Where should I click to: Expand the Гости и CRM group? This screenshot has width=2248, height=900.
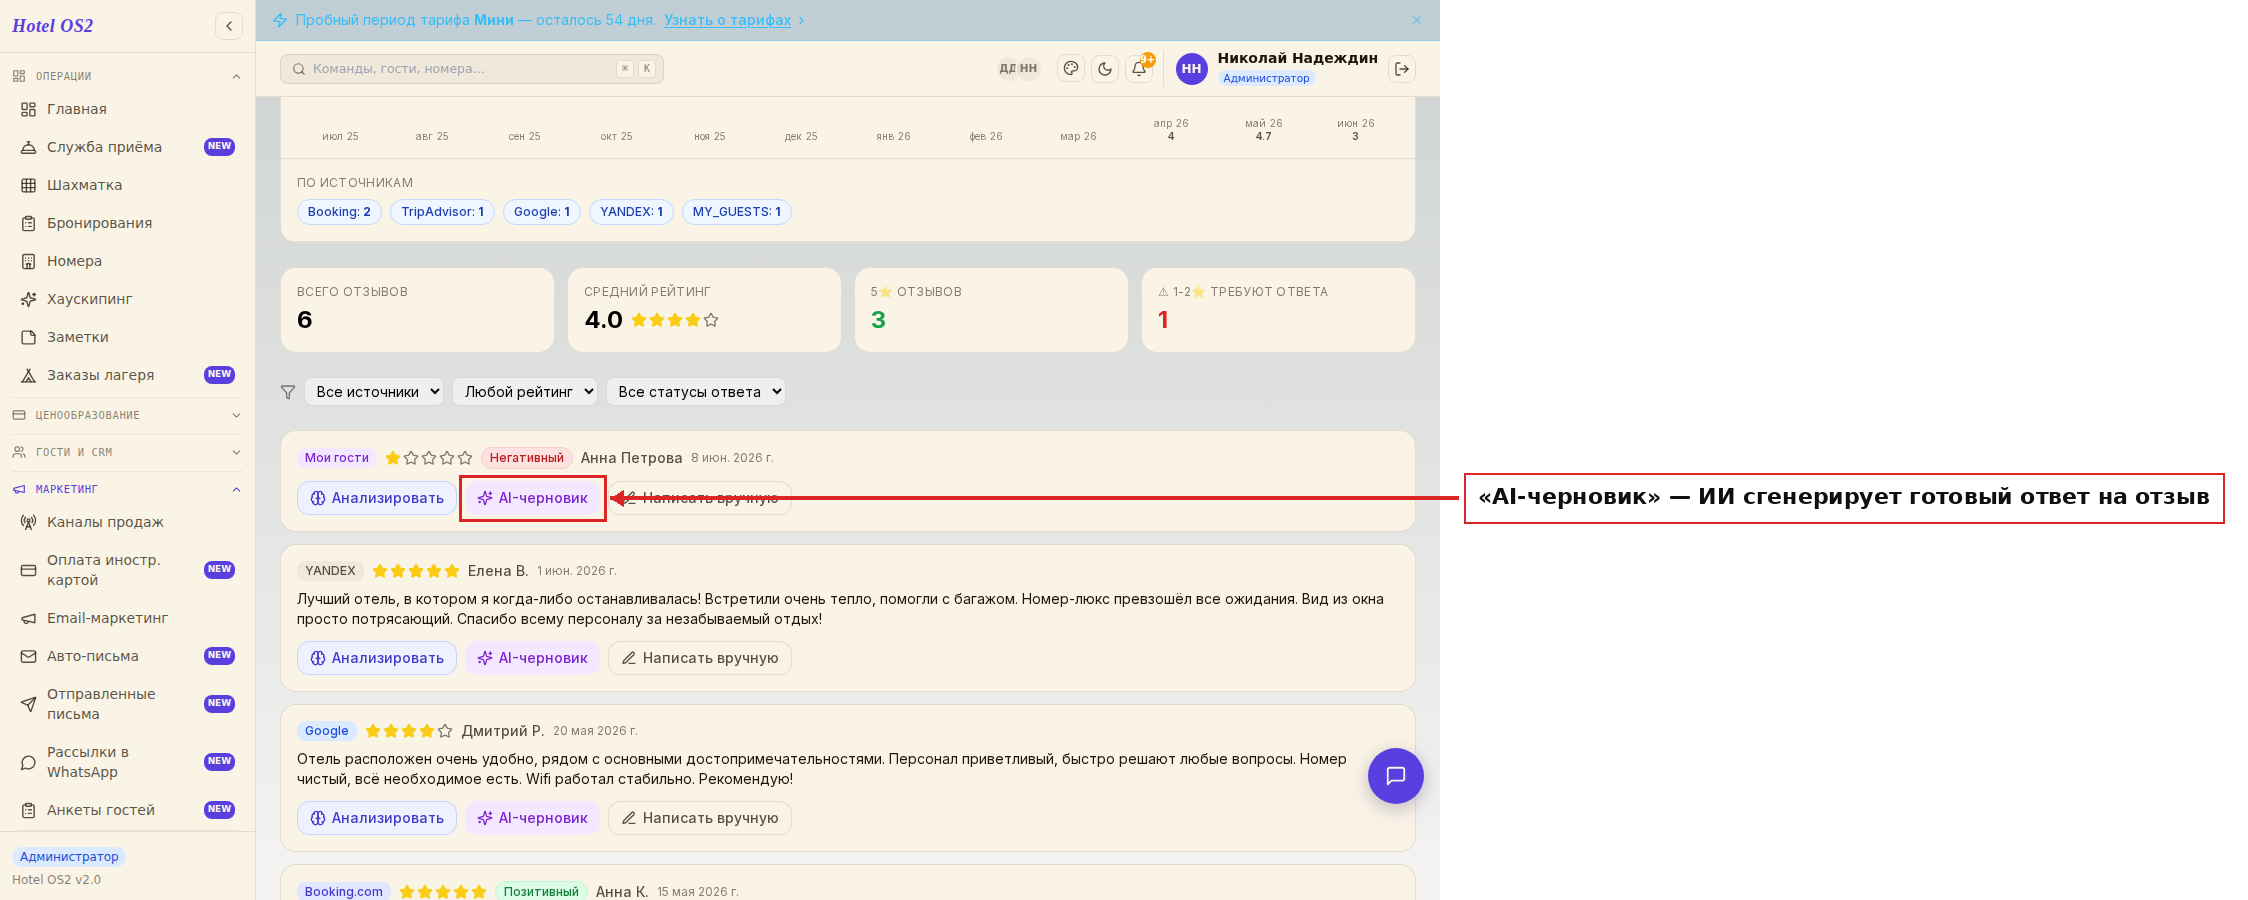pyautogui.click(x=127, y=452)
